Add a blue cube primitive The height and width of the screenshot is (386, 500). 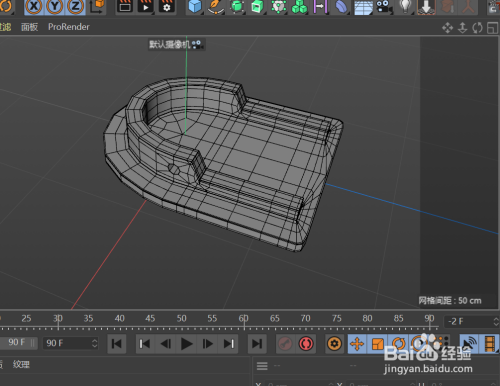coord(195,6)
